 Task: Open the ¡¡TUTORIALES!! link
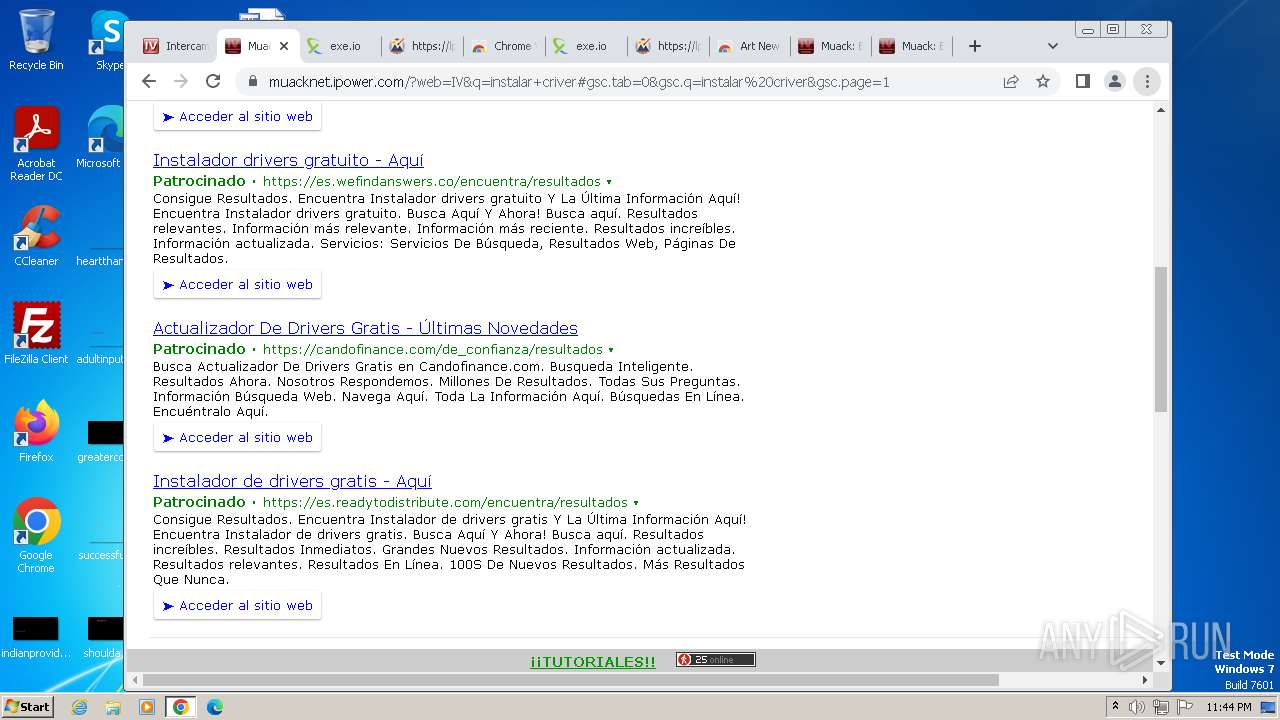coord(593,662)
